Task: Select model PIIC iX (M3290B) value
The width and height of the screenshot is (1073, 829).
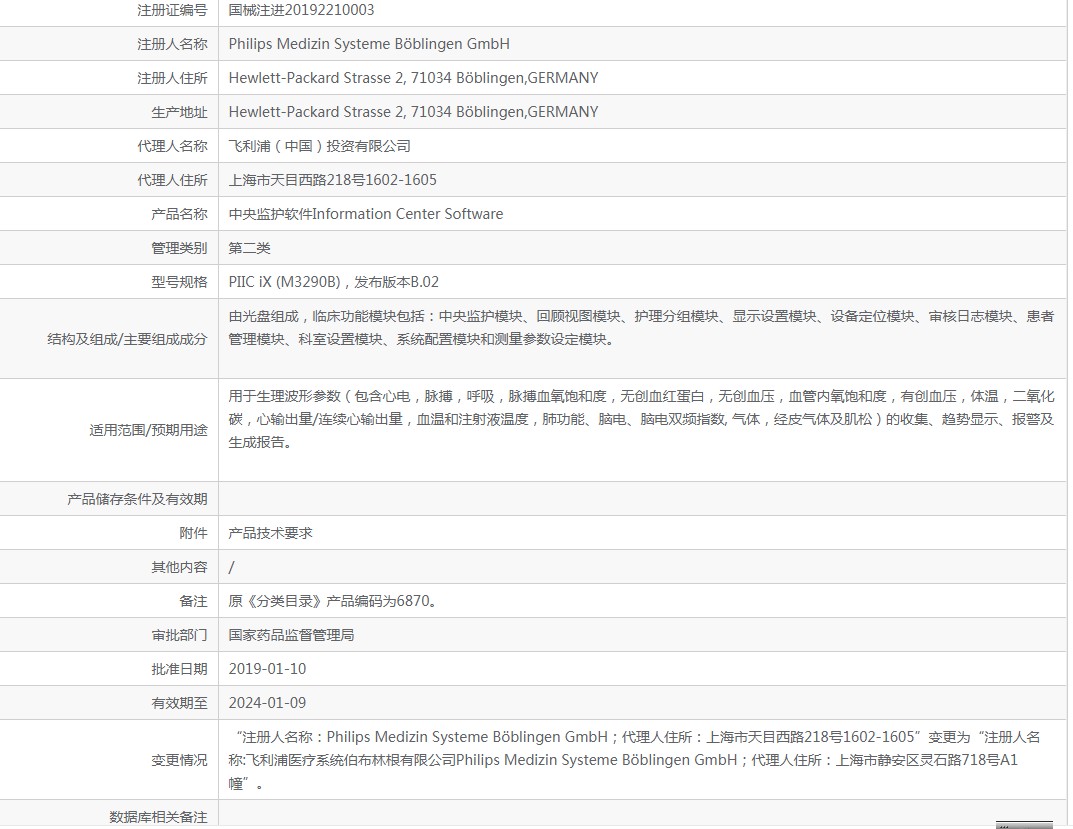Action: pos(333,282)
